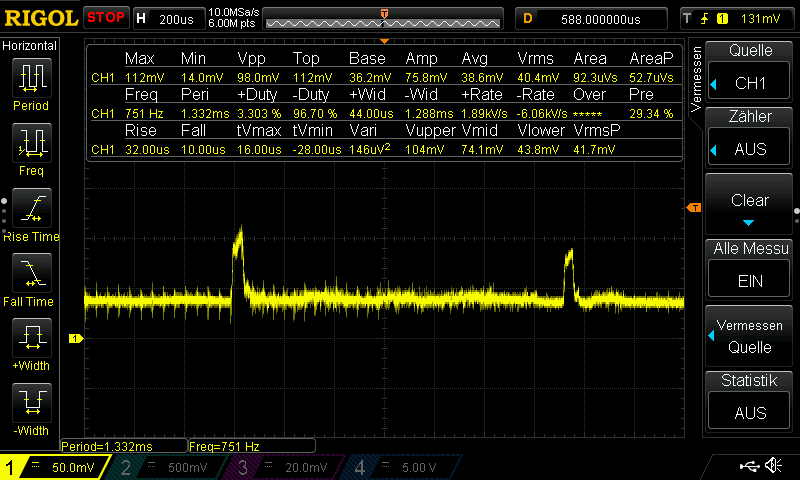800x480 pixels.
Task: Open Vermessen Quelle source menu
Action: pos(750,337)
